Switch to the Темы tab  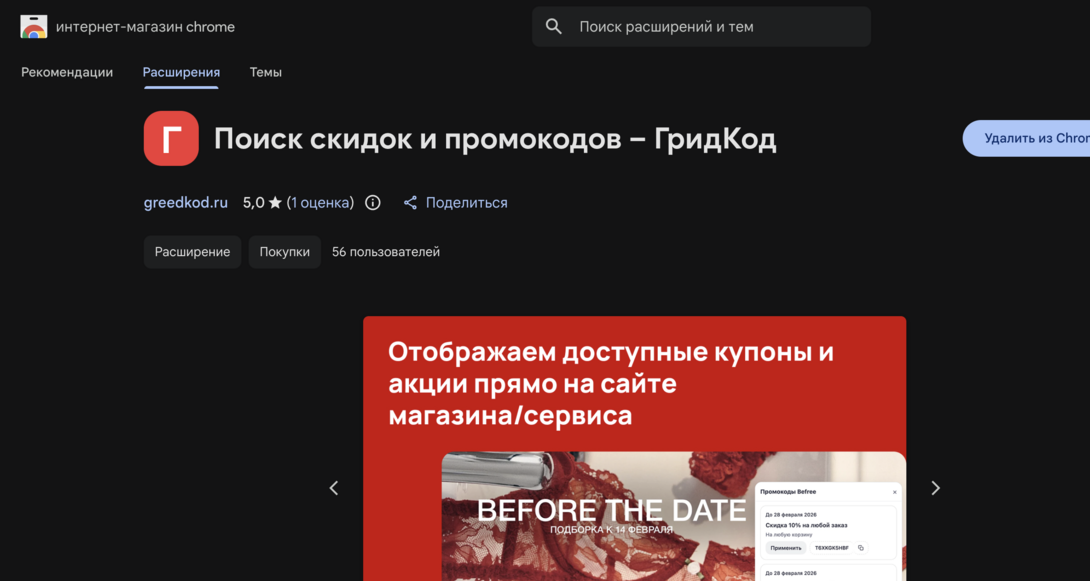266,72
